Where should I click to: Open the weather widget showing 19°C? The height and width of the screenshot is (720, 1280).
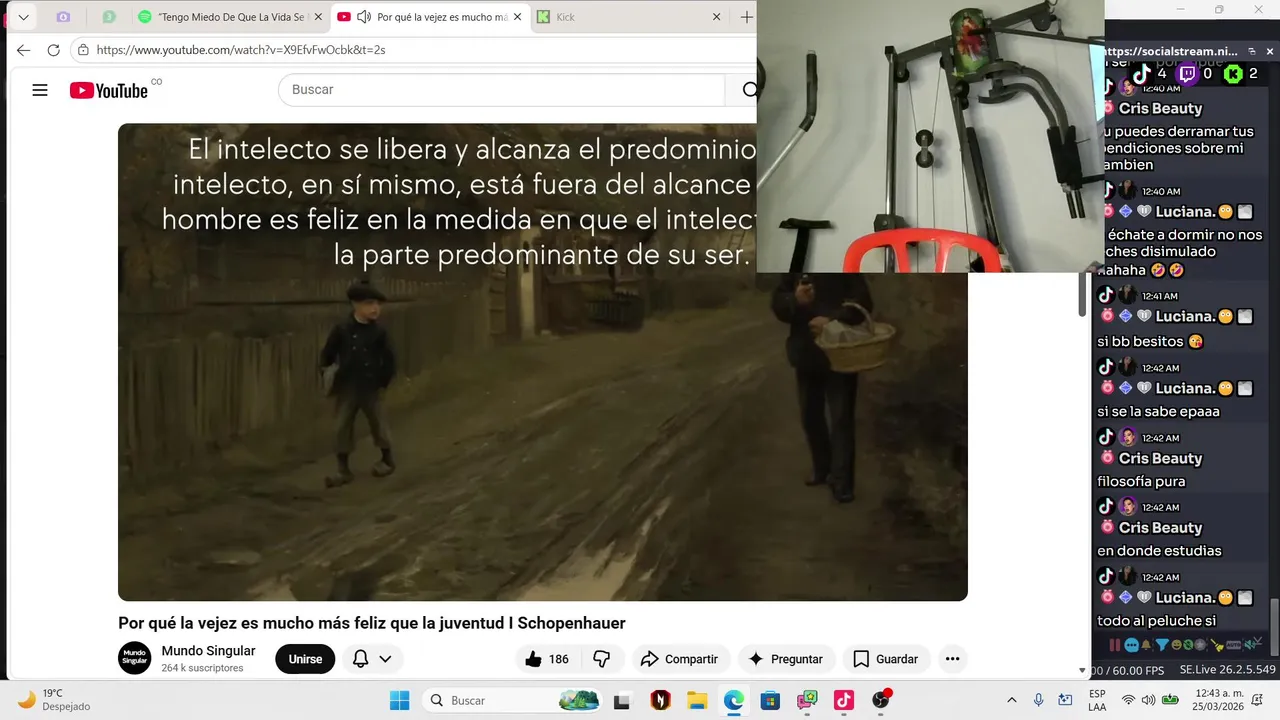(55, 699)
